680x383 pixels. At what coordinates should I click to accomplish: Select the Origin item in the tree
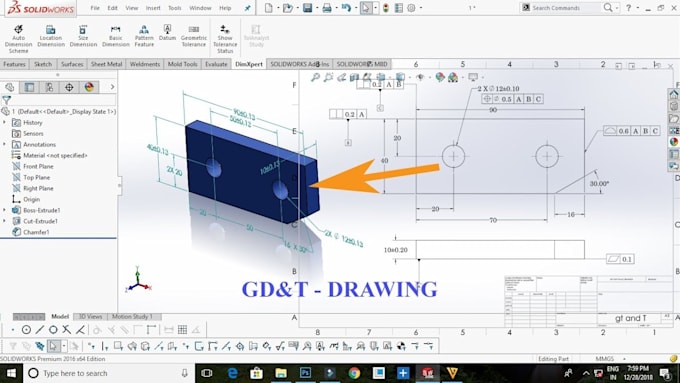tap(31, 200)
